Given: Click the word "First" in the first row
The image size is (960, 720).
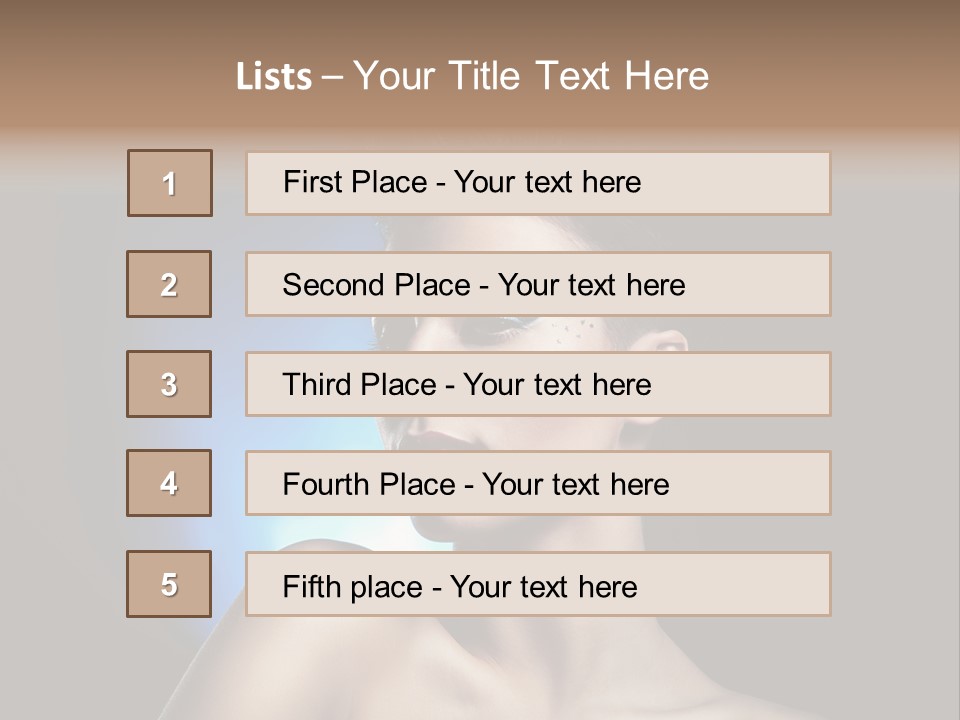Looking at the screenshot, I should click(314, 182).
